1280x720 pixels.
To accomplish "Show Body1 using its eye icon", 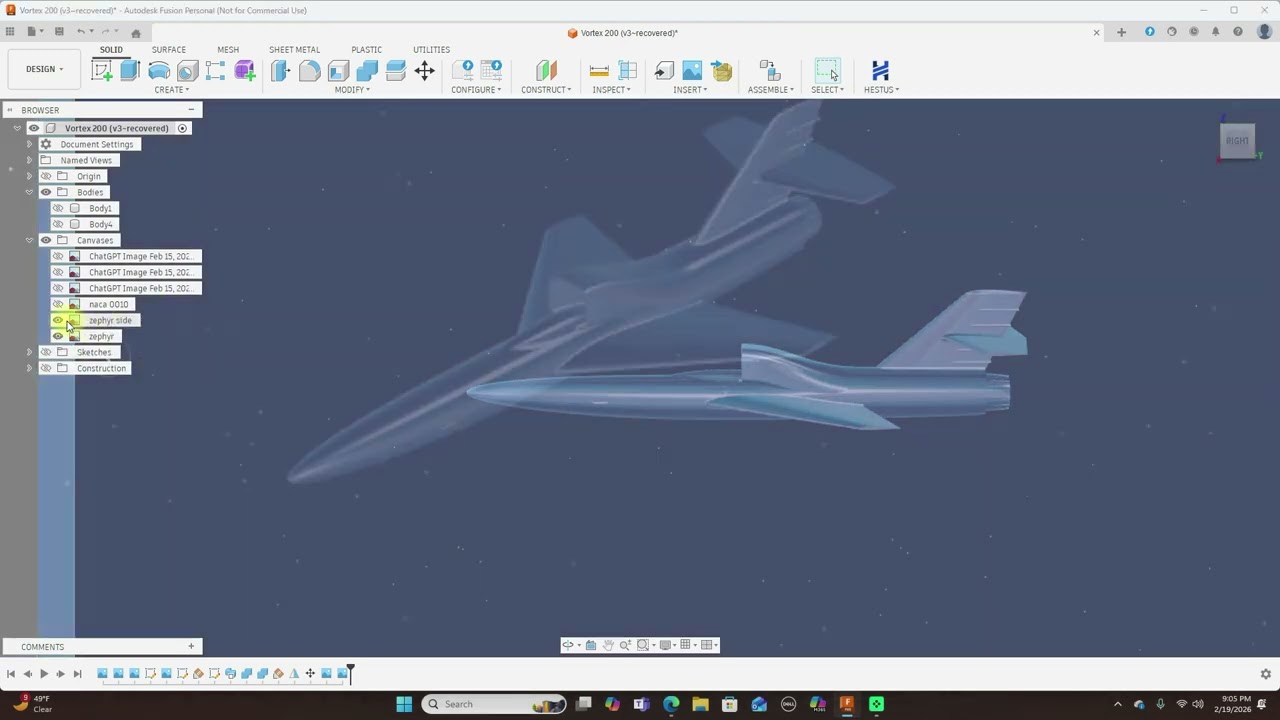I will pos(58,208).
